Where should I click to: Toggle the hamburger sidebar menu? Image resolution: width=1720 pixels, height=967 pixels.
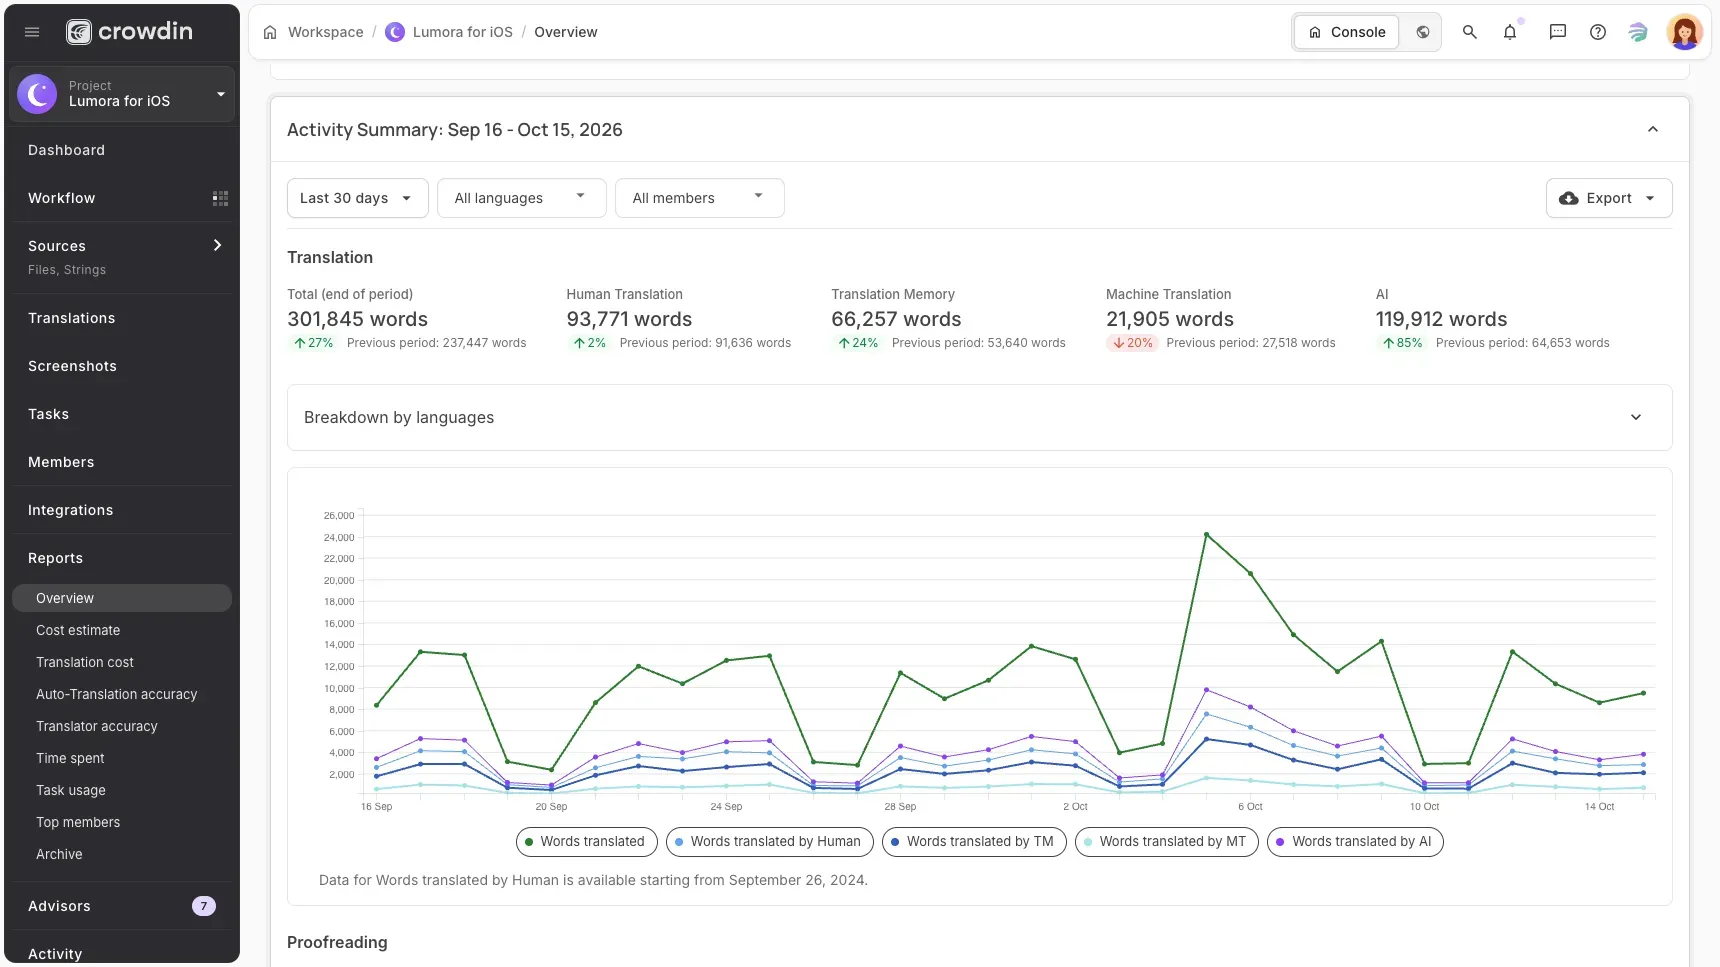[x=32, y=32]
